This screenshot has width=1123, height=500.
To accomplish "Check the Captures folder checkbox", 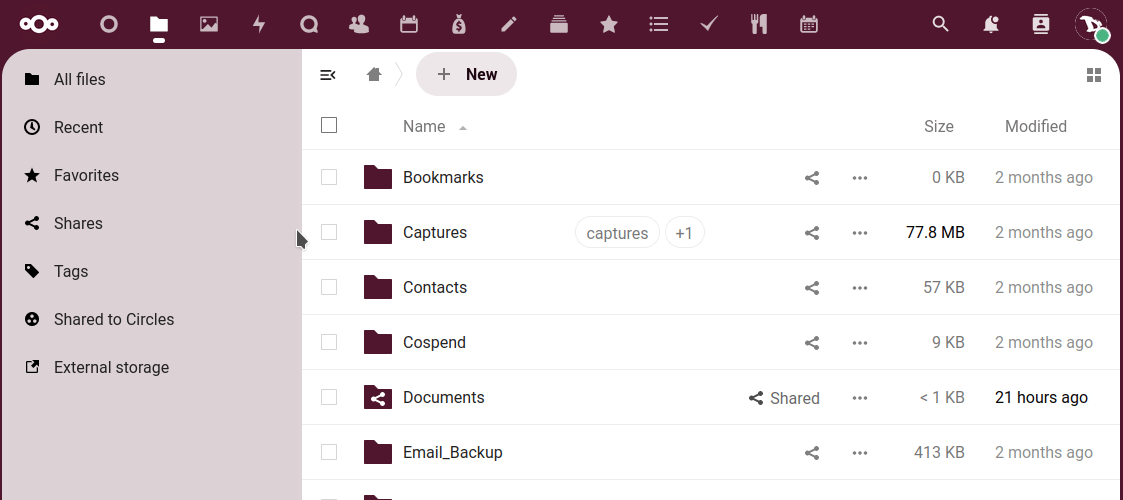I will pos(329,232).
